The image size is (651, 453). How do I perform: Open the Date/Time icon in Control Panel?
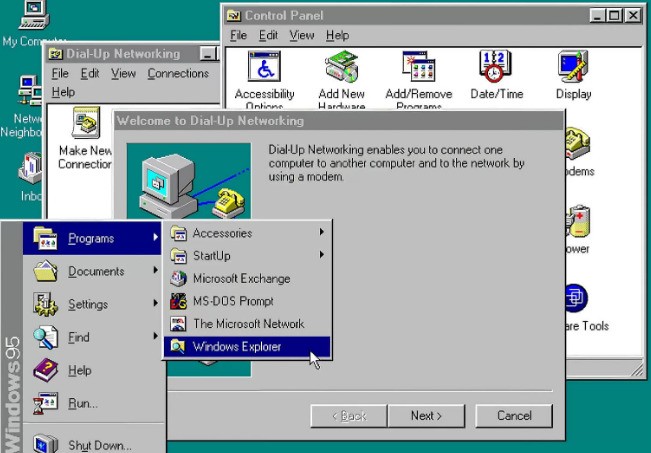click(496, 66)
